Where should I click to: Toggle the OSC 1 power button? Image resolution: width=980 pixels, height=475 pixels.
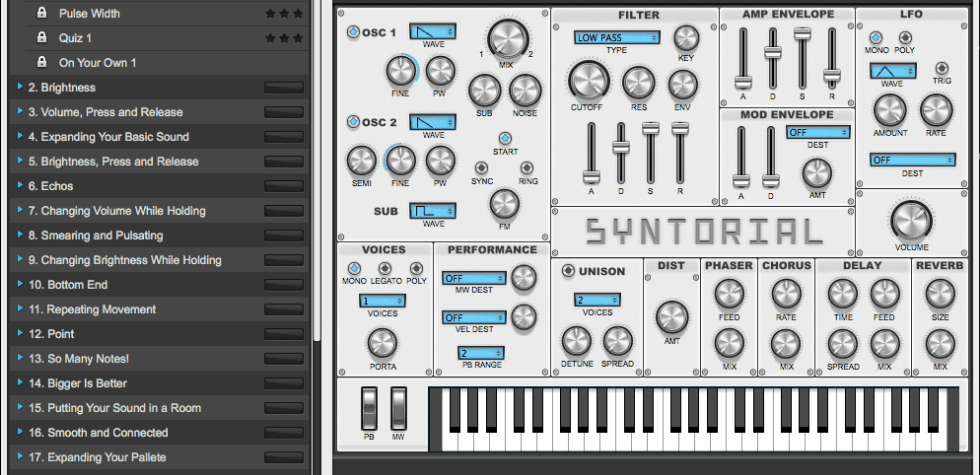(354, 32)
